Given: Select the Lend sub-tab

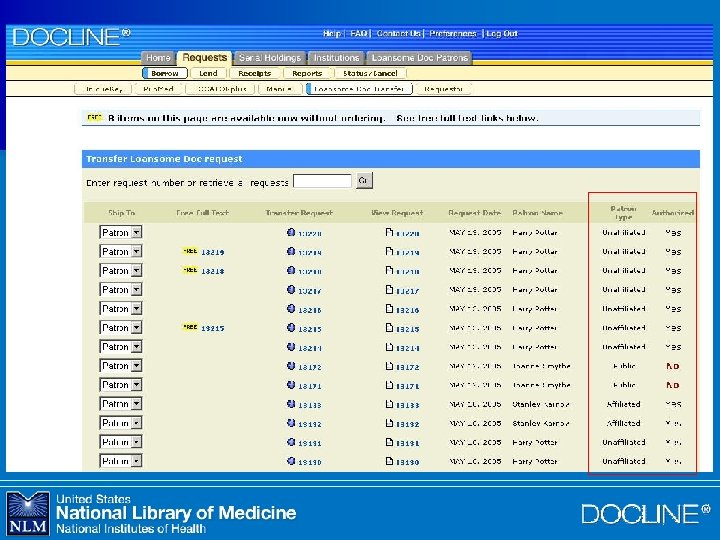Looking at the screenshot, I should click(208, 73).
